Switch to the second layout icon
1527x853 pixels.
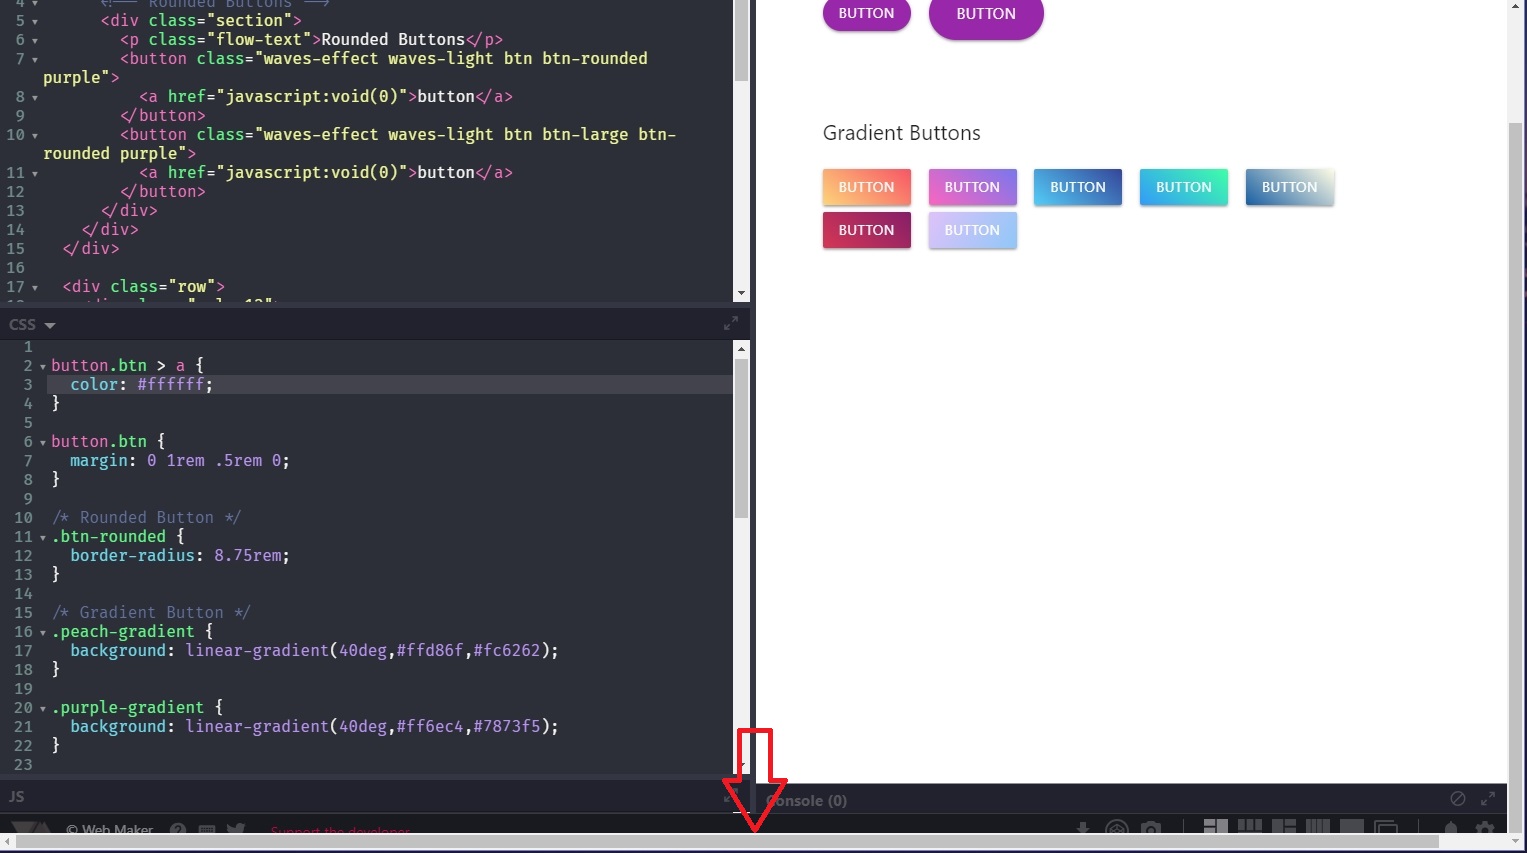click(x=1249, y=827)
